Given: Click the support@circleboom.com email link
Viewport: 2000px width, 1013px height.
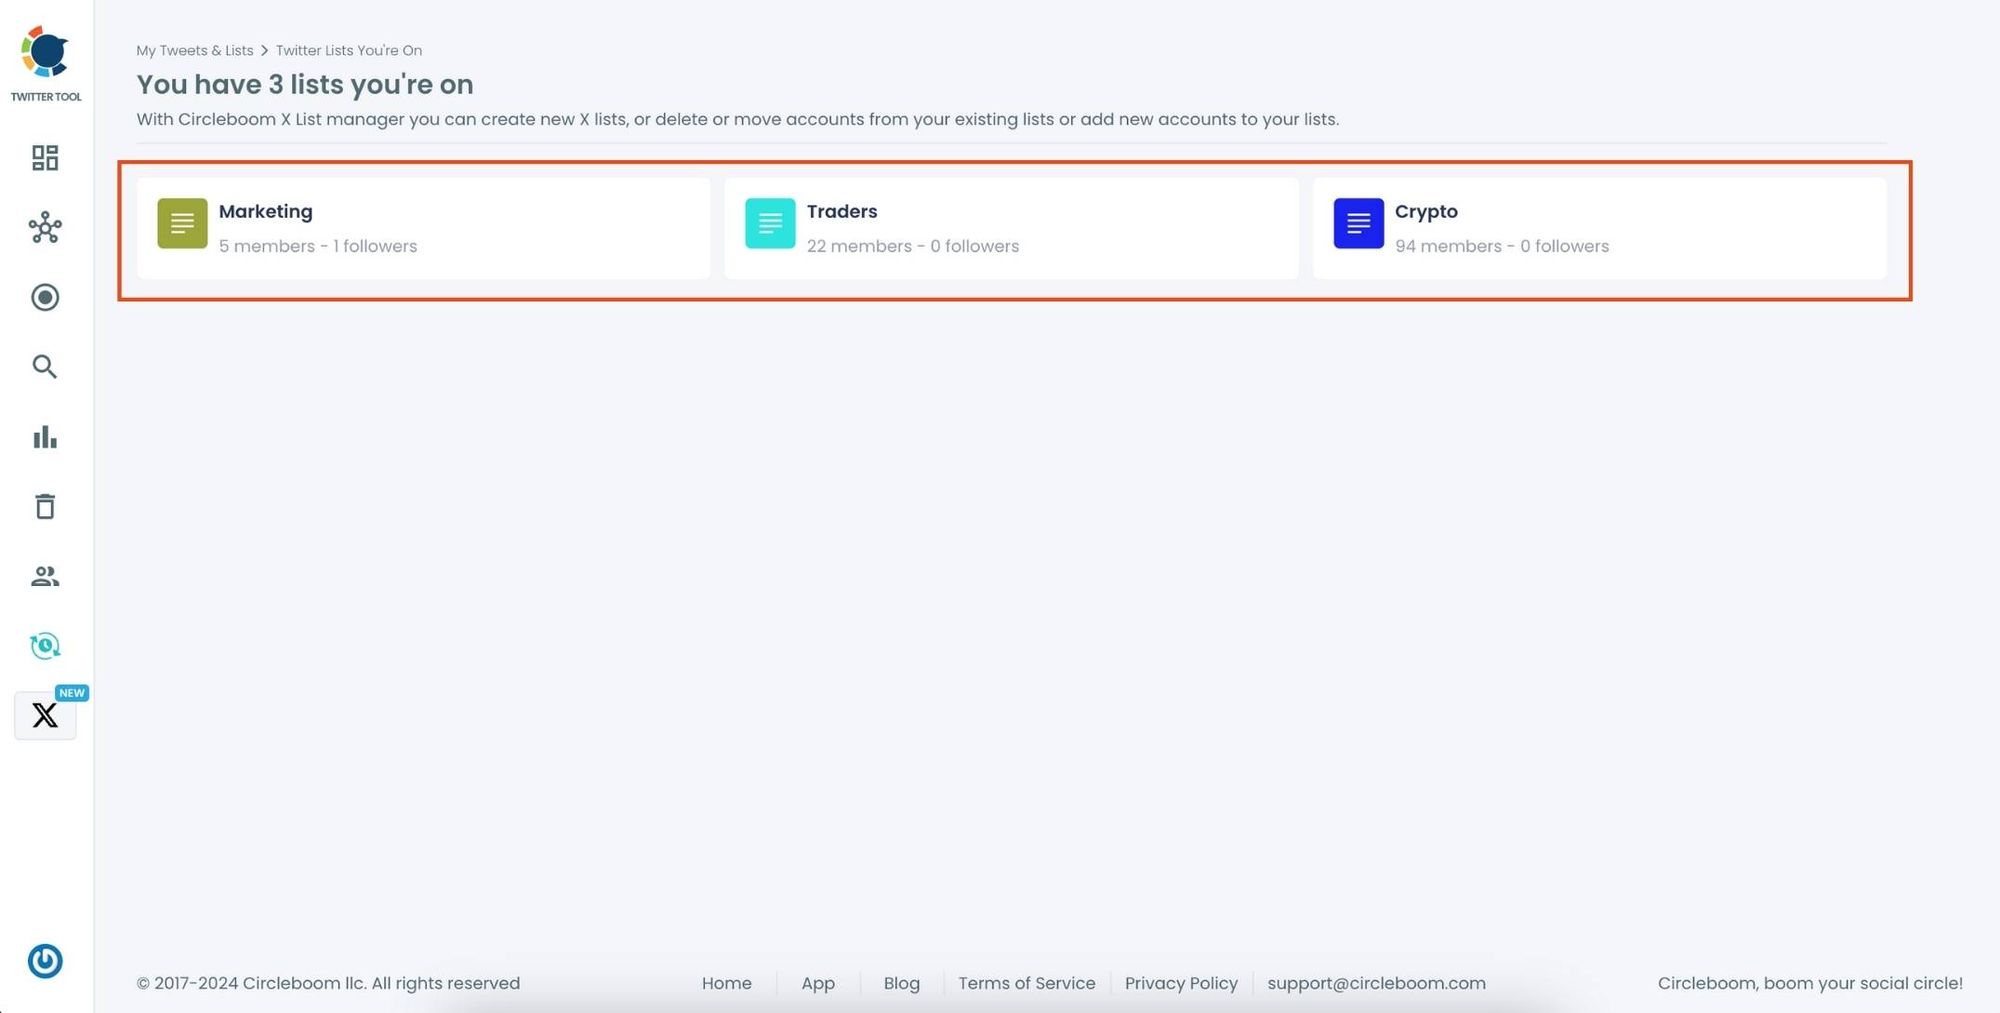Looking at the screenshot, I should tap(1377, 983).
